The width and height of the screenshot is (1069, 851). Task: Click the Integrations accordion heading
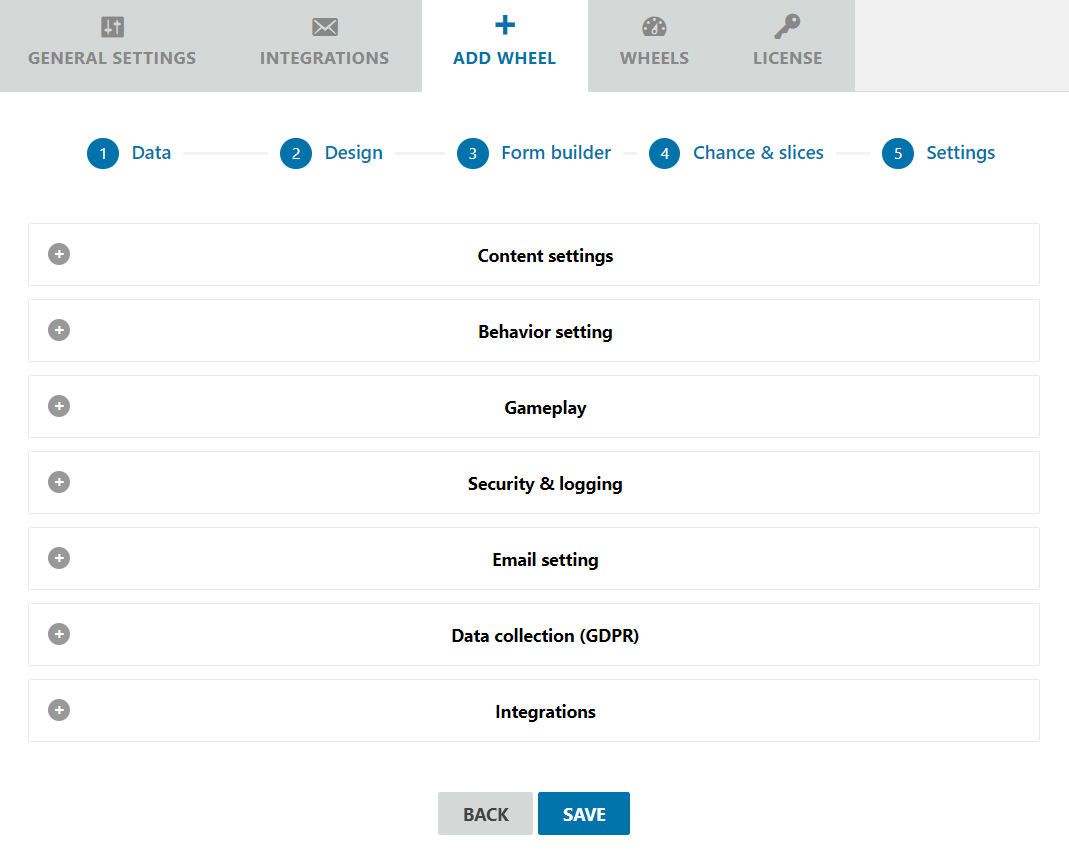545,712
